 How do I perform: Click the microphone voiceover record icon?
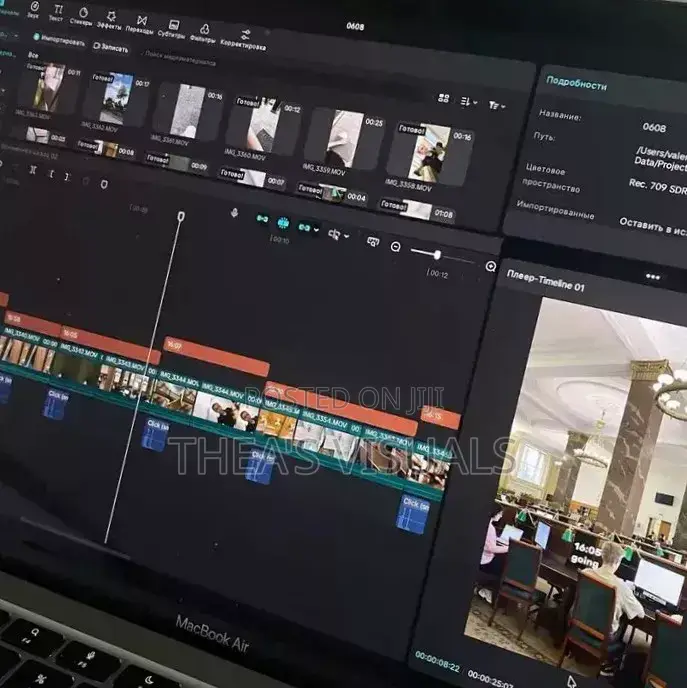(x=235, y=213)
